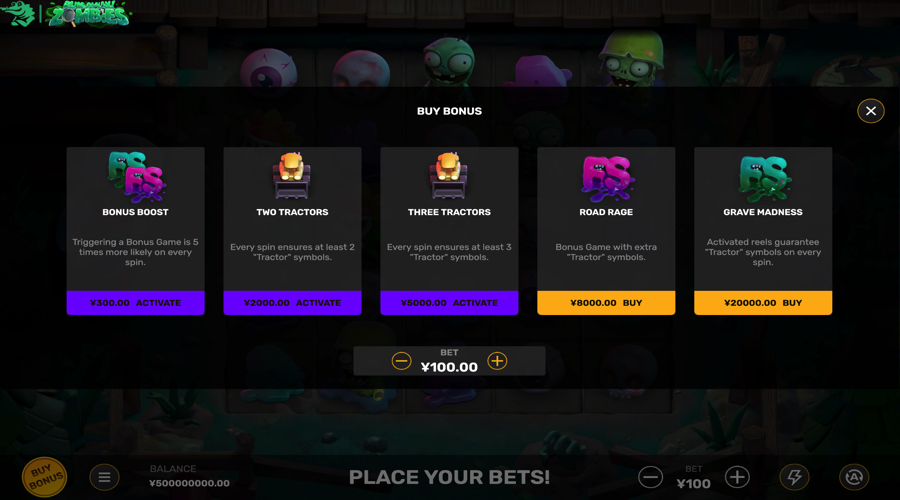900x500 pixels.
Task: Activate Two Tractors for ¥2000.00
Action: tap(292, 303)
